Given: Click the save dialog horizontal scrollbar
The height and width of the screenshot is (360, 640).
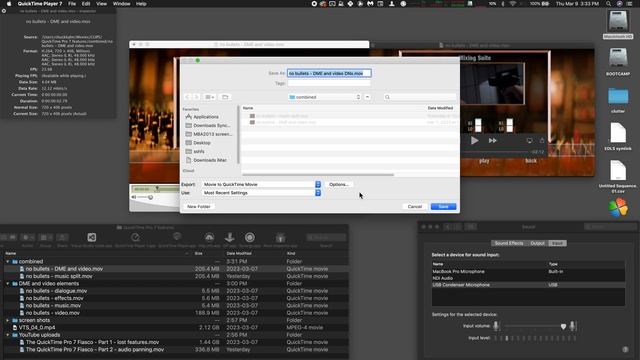Looking at the screenshot, I should coord(318,175).
